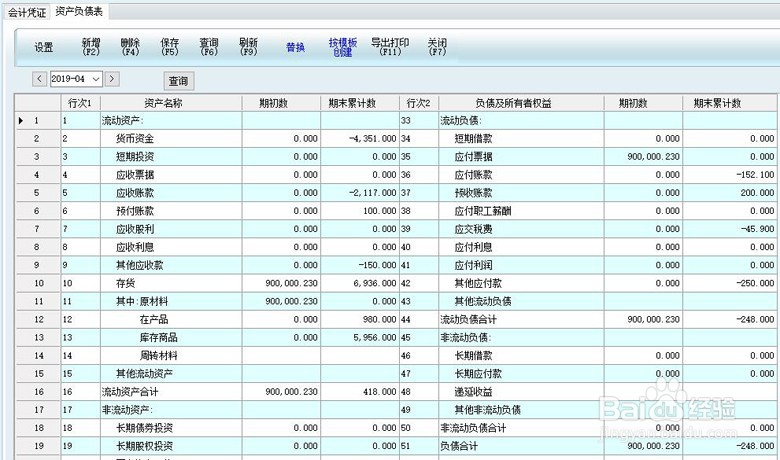Select the 应付职工薪酬 cell

(521, 211)
